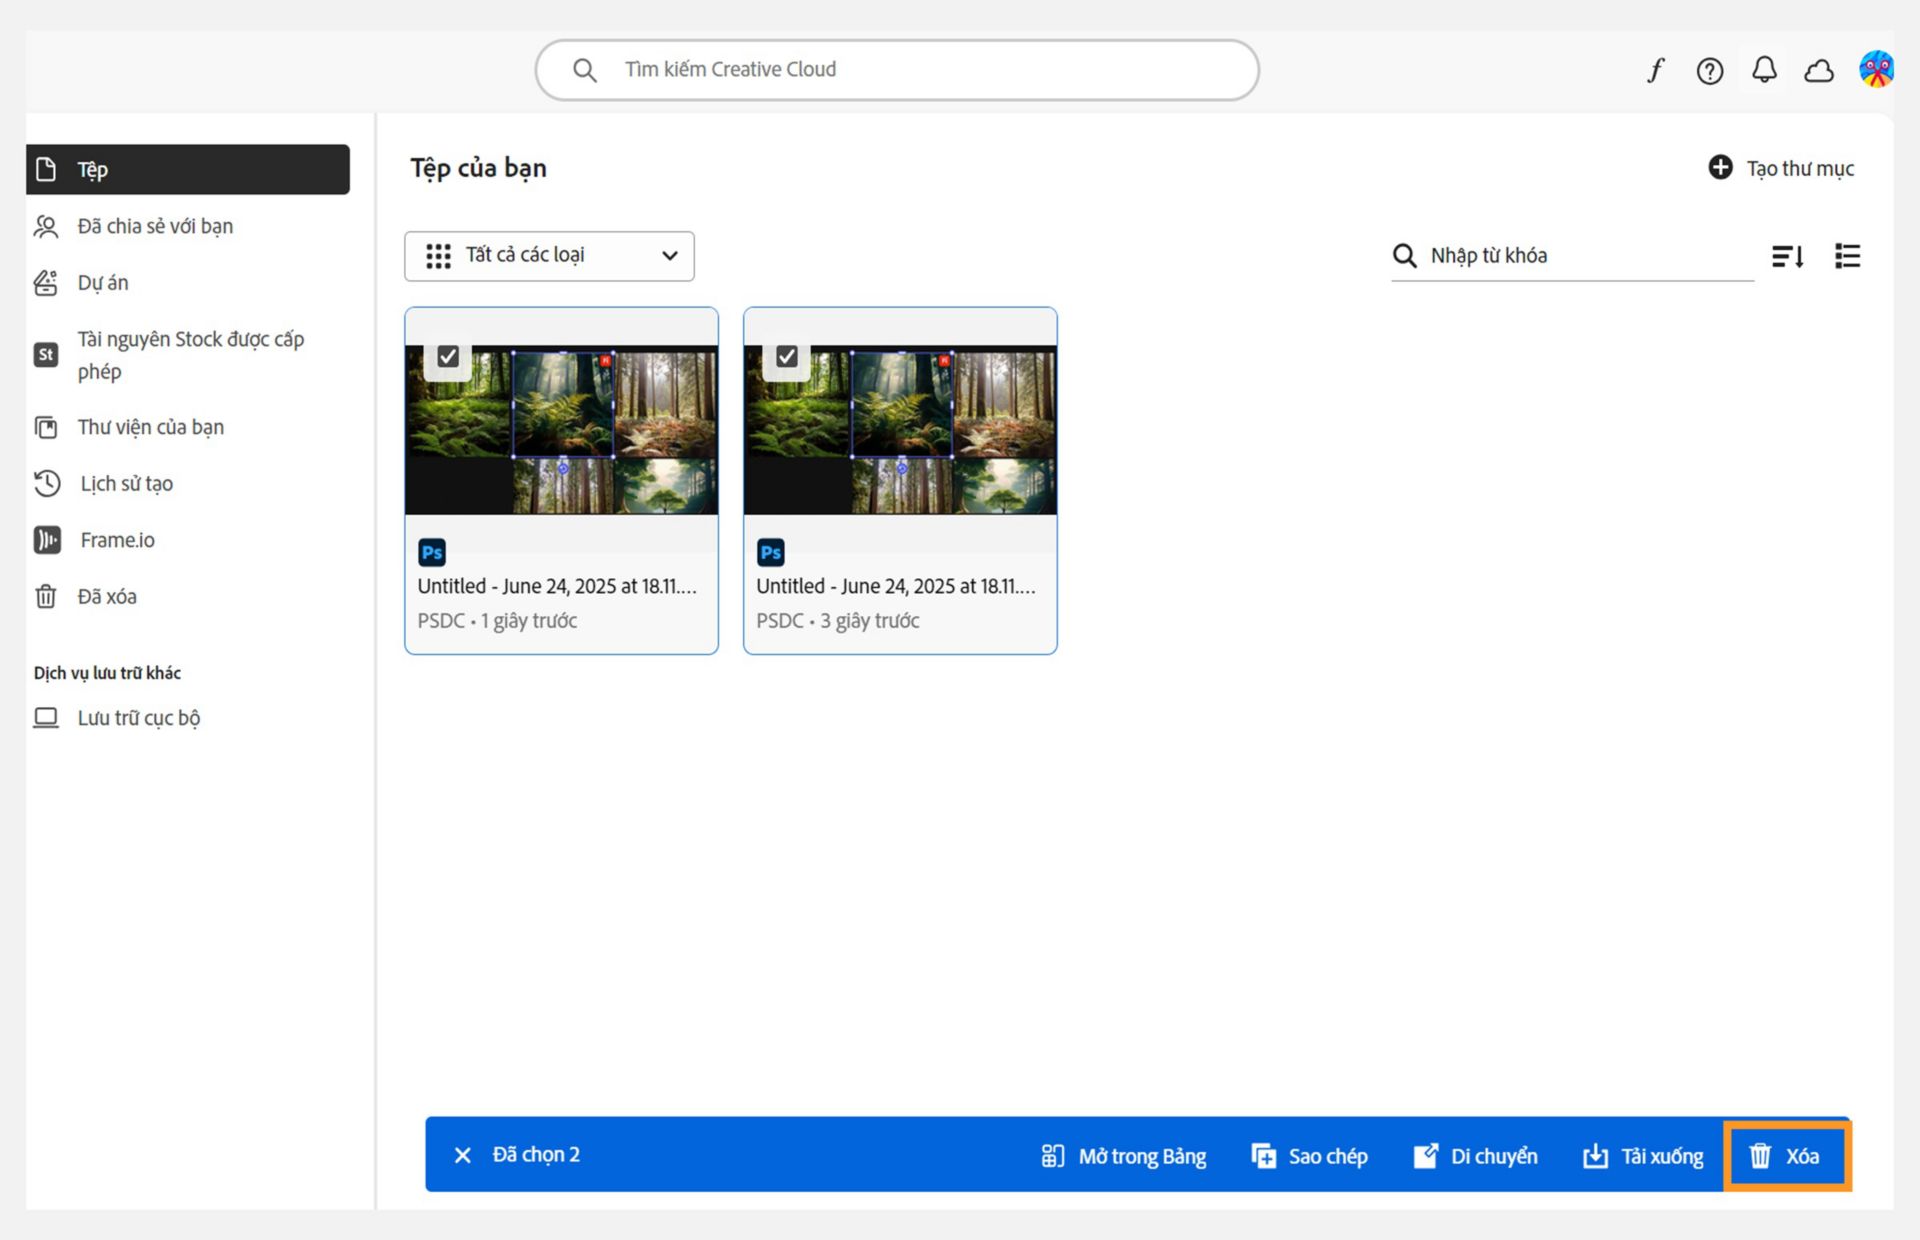Open the notifications bell

(x=1764, y=69)
